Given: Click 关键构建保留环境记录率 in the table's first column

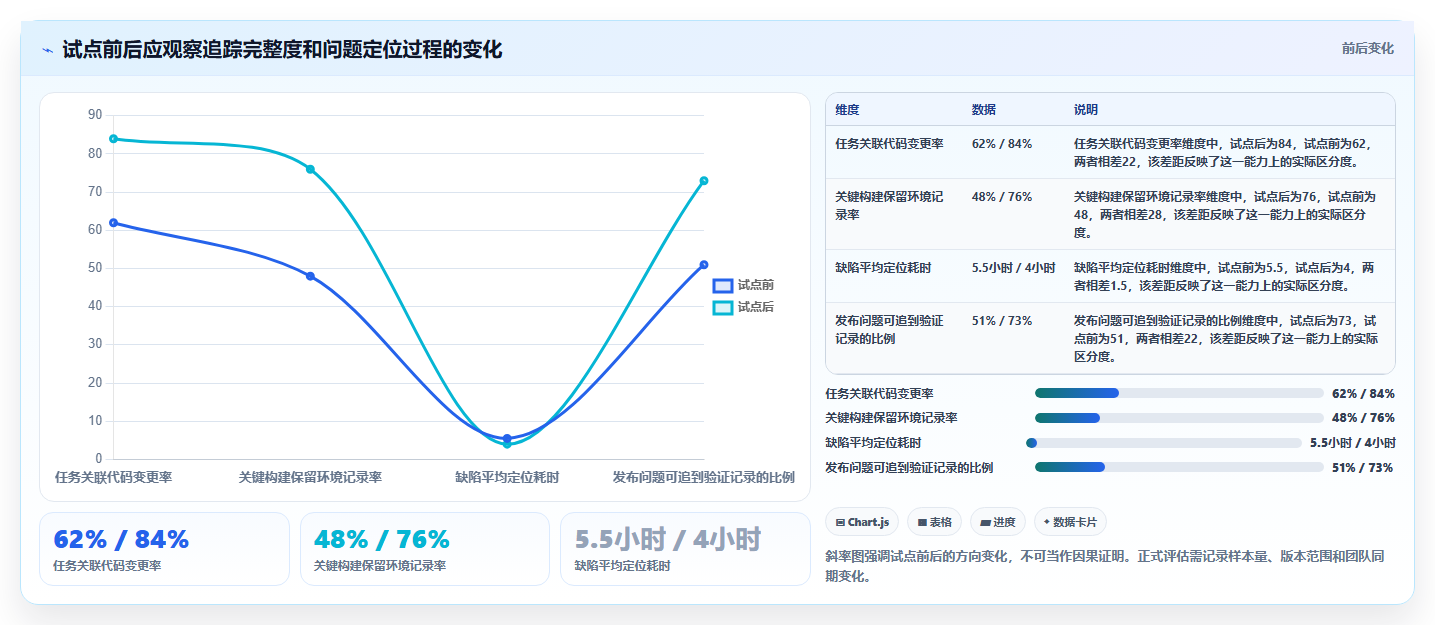Looking at the screenshot, I should pos(889,206).
